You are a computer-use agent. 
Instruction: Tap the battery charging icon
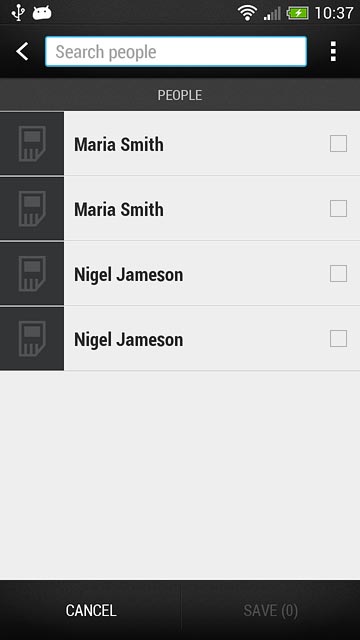298,13
